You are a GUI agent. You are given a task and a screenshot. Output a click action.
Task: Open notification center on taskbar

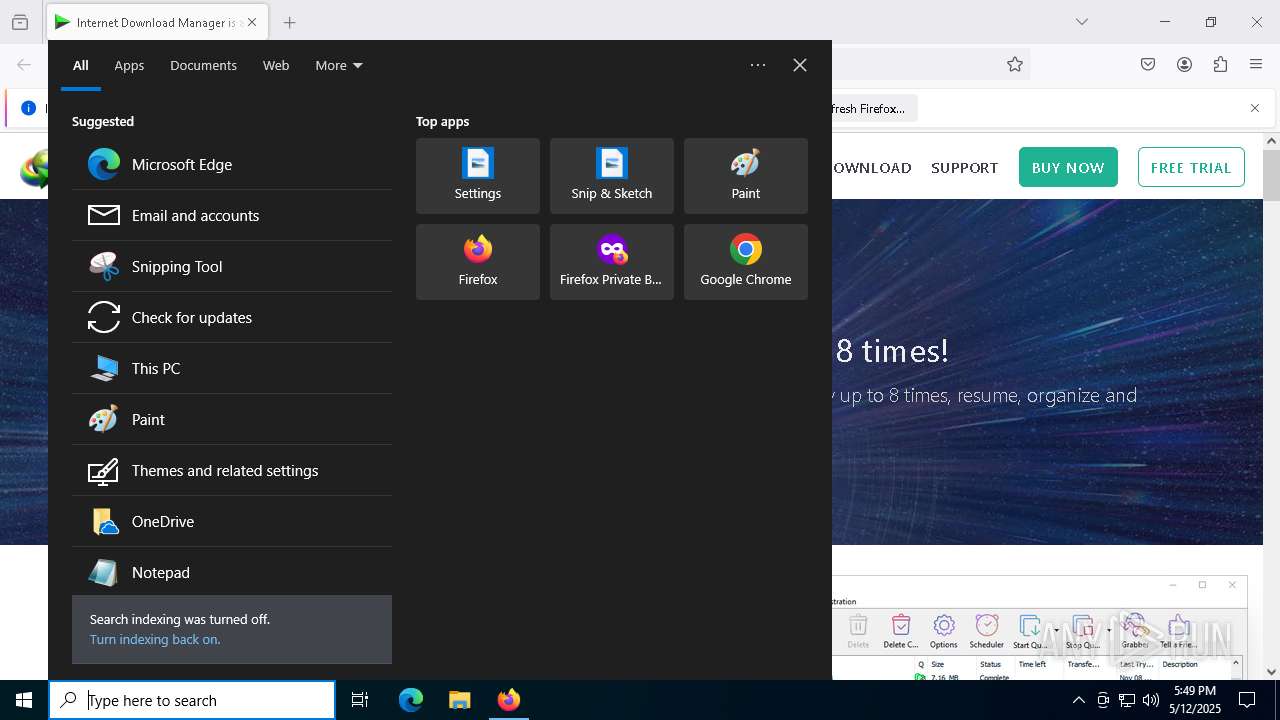[1247, 700]
